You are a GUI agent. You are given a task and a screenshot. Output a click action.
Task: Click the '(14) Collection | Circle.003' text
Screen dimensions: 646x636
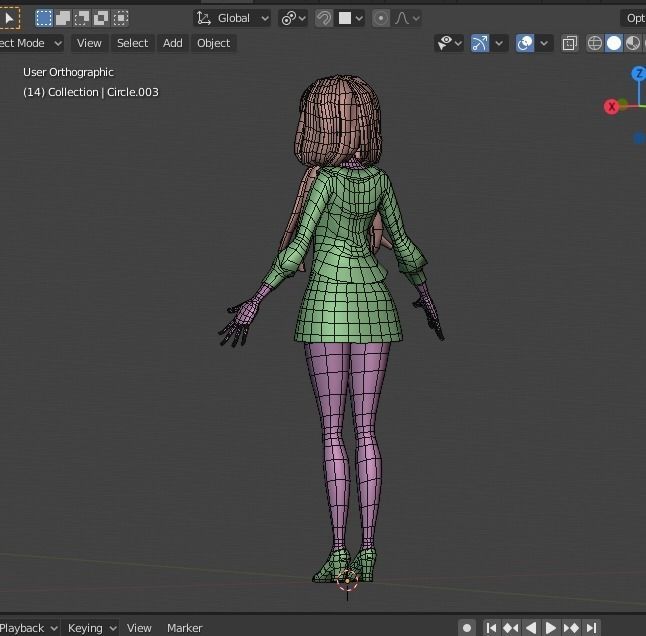pos(91,92)
